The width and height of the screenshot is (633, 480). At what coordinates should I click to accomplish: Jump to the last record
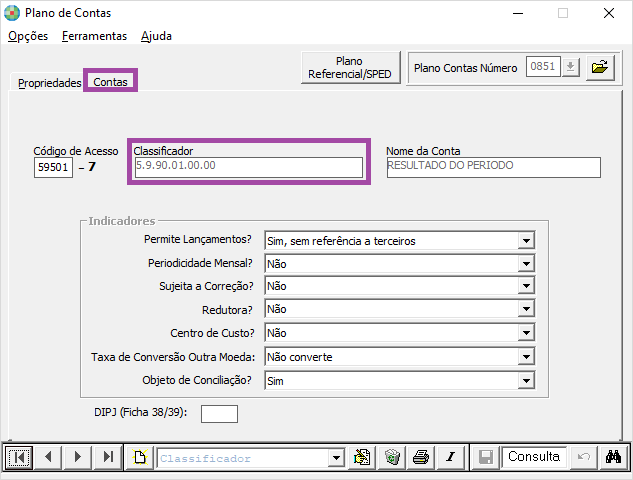(x=108, y=457)
